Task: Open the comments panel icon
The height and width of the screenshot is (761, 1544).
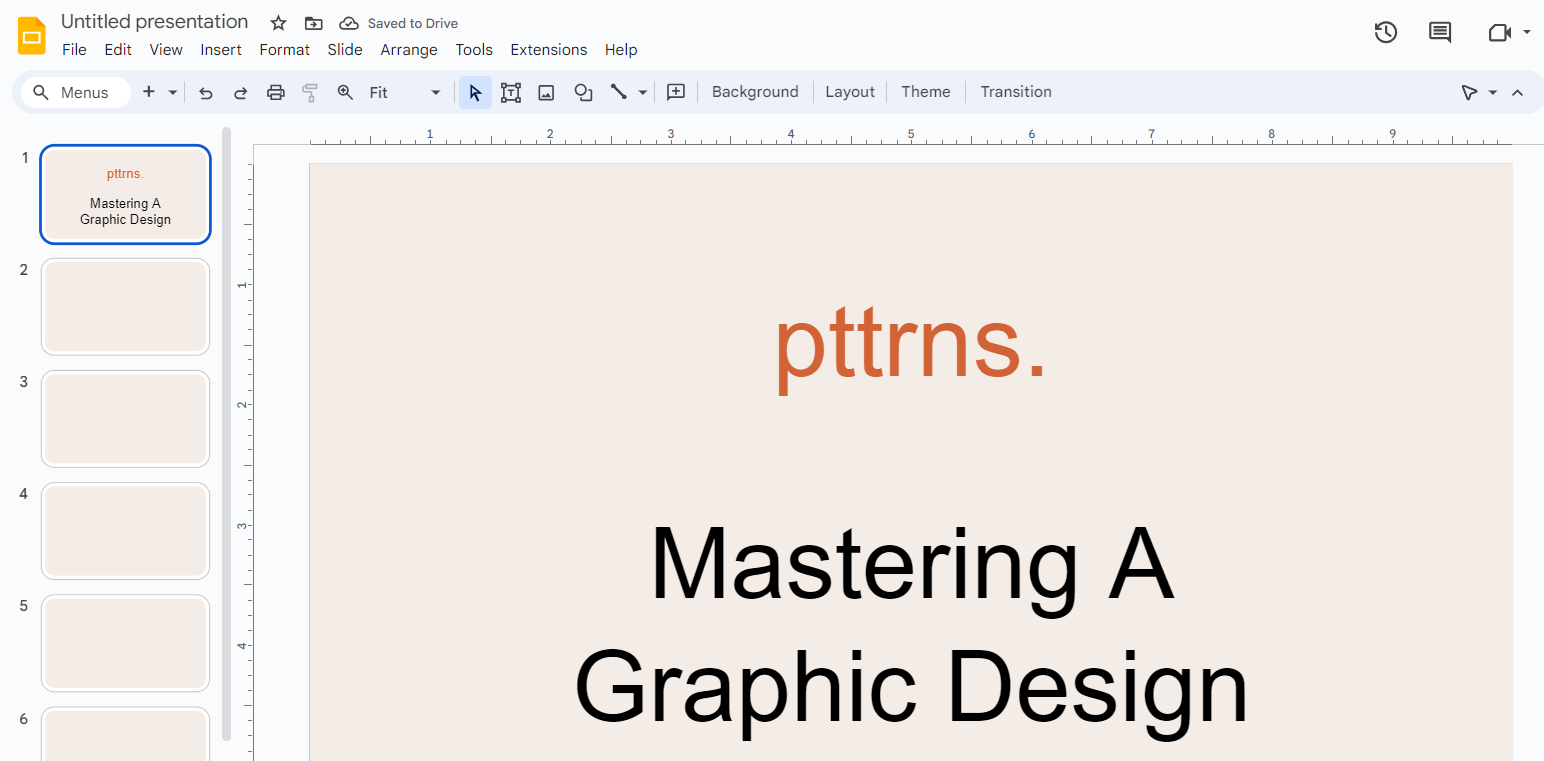Action: point(1440,32)
